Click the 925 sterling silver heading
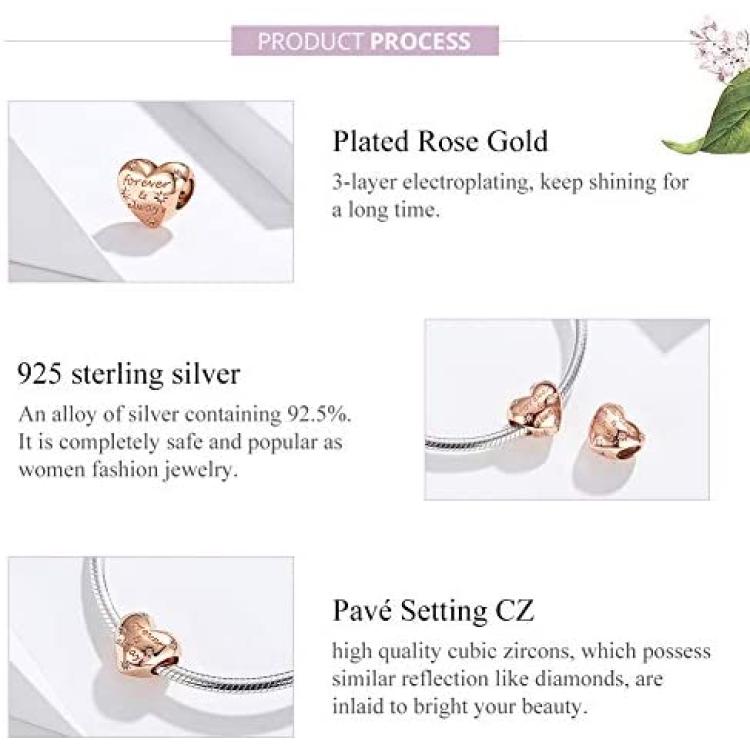The image size is (750, 750). 129,374
